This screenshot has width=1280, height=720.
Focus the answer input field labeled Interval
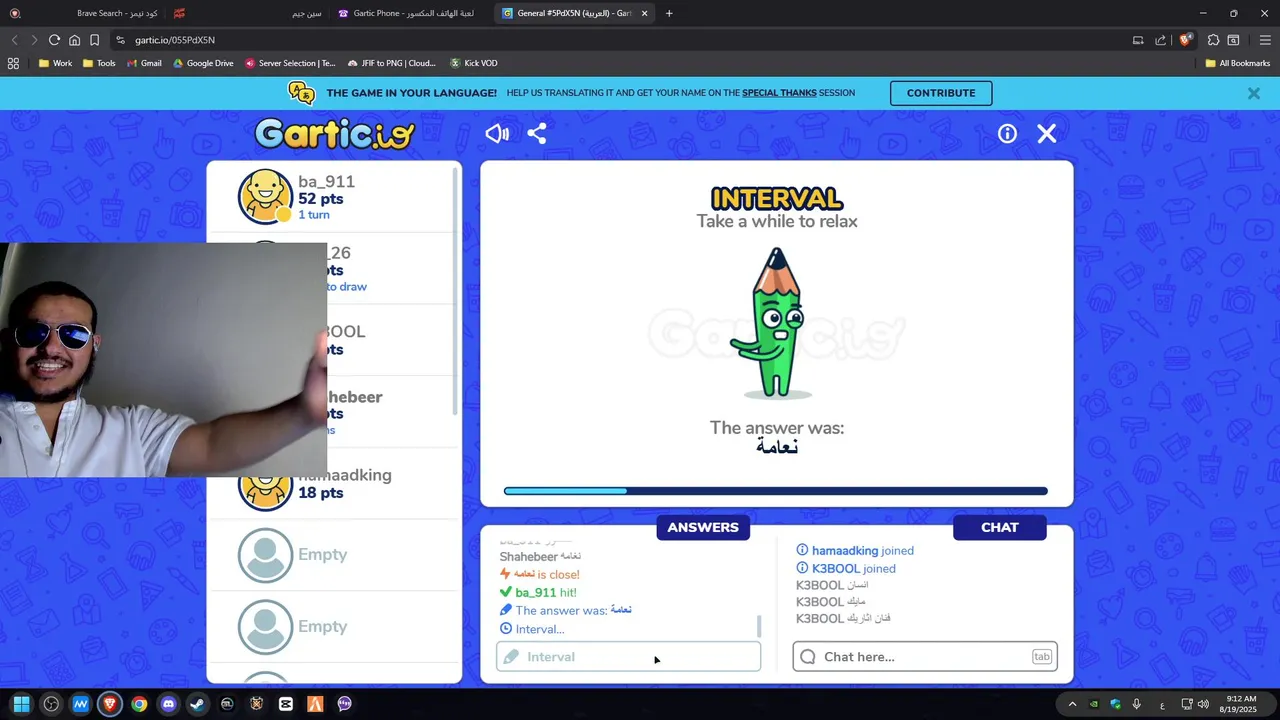(629, 657)
